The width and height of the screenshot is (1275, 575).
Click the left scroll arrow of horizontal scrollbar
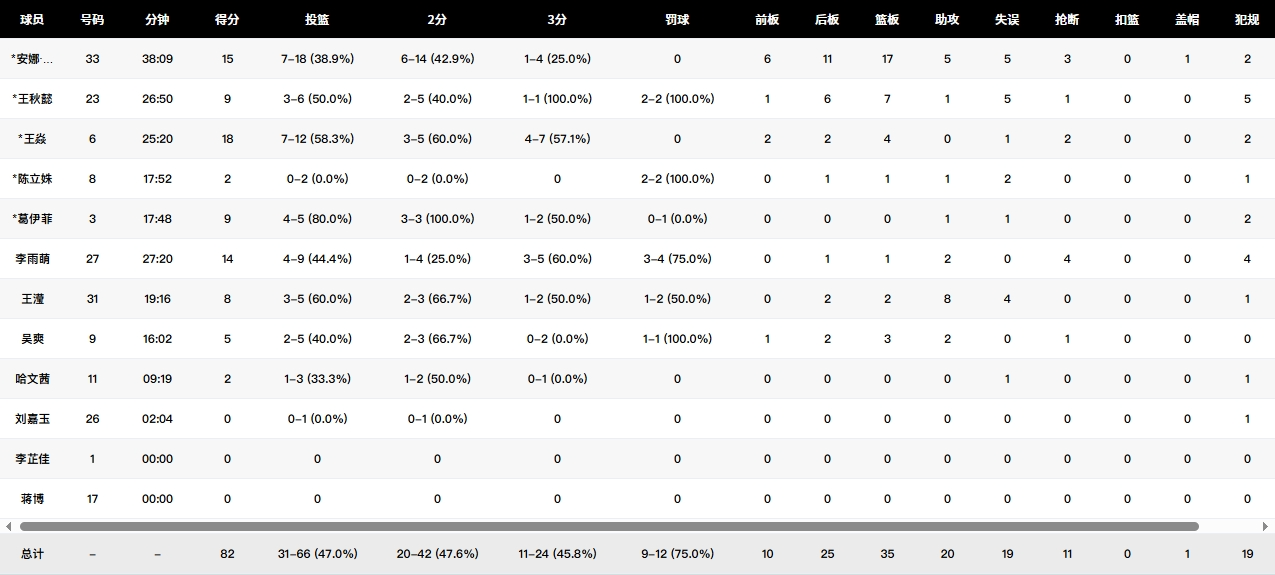click(9, 526)
